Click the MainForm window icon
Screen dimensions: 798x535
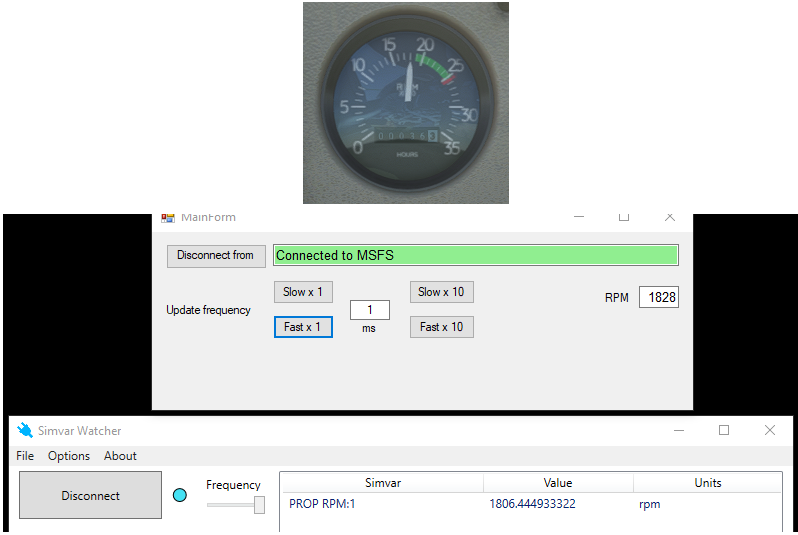click(x=168, y=217)
